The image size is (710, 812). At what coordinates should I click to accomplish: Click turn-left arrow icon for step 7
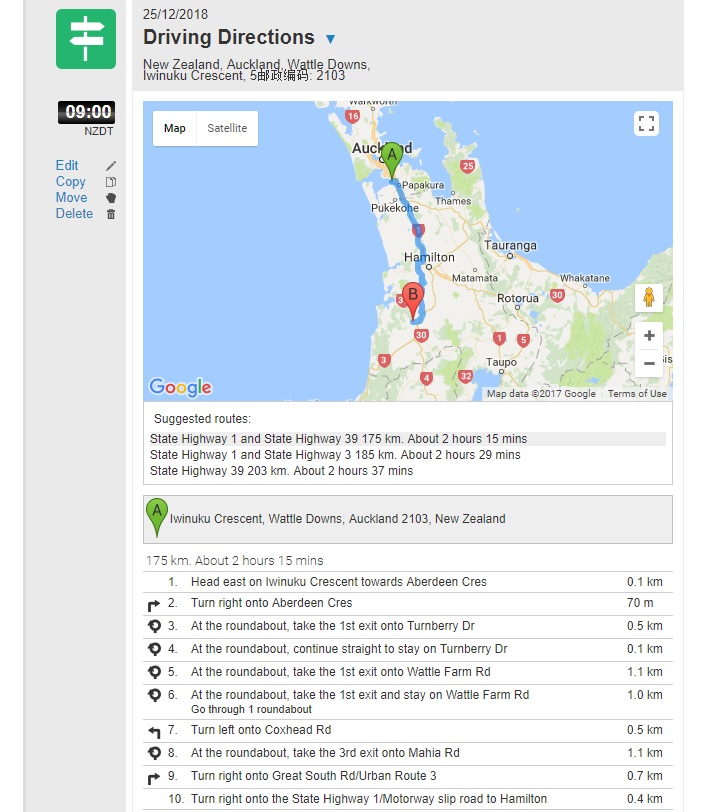coord(154,732)
